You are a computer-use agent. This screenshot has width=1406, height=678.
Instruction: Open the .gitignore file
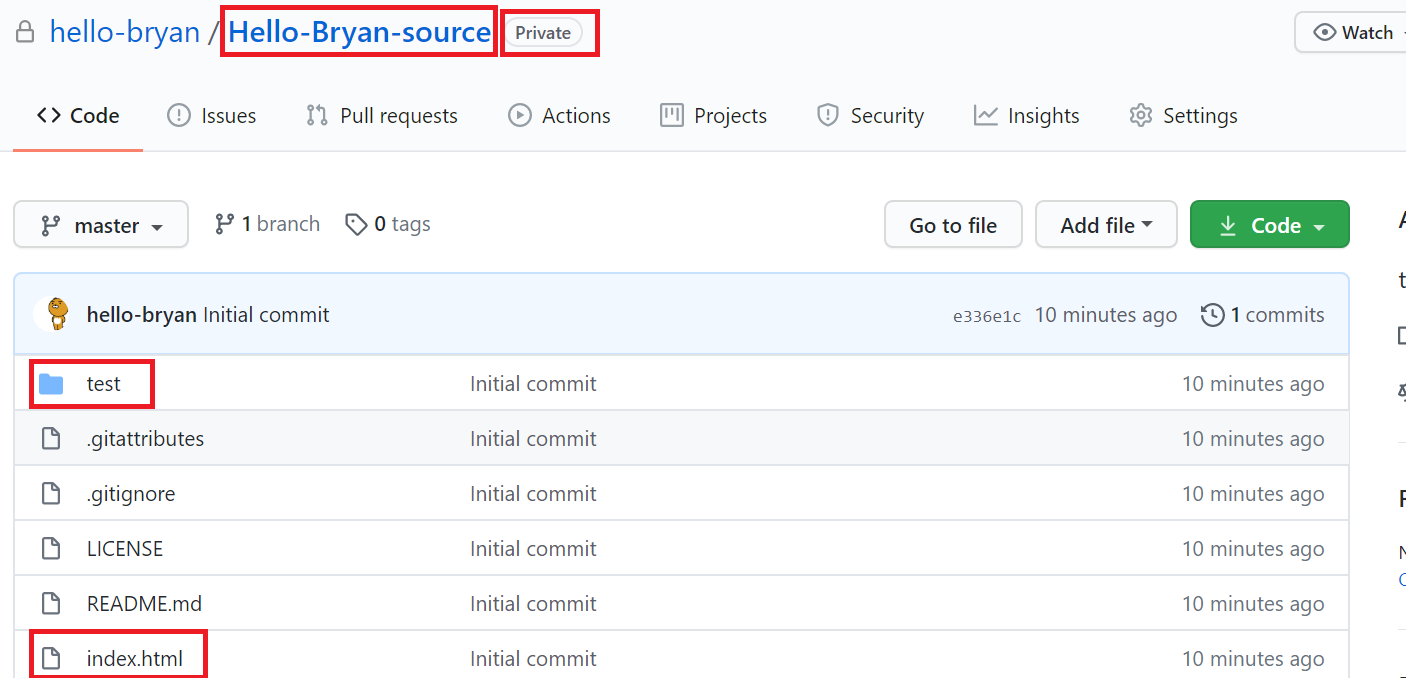[x=131, y=494]
